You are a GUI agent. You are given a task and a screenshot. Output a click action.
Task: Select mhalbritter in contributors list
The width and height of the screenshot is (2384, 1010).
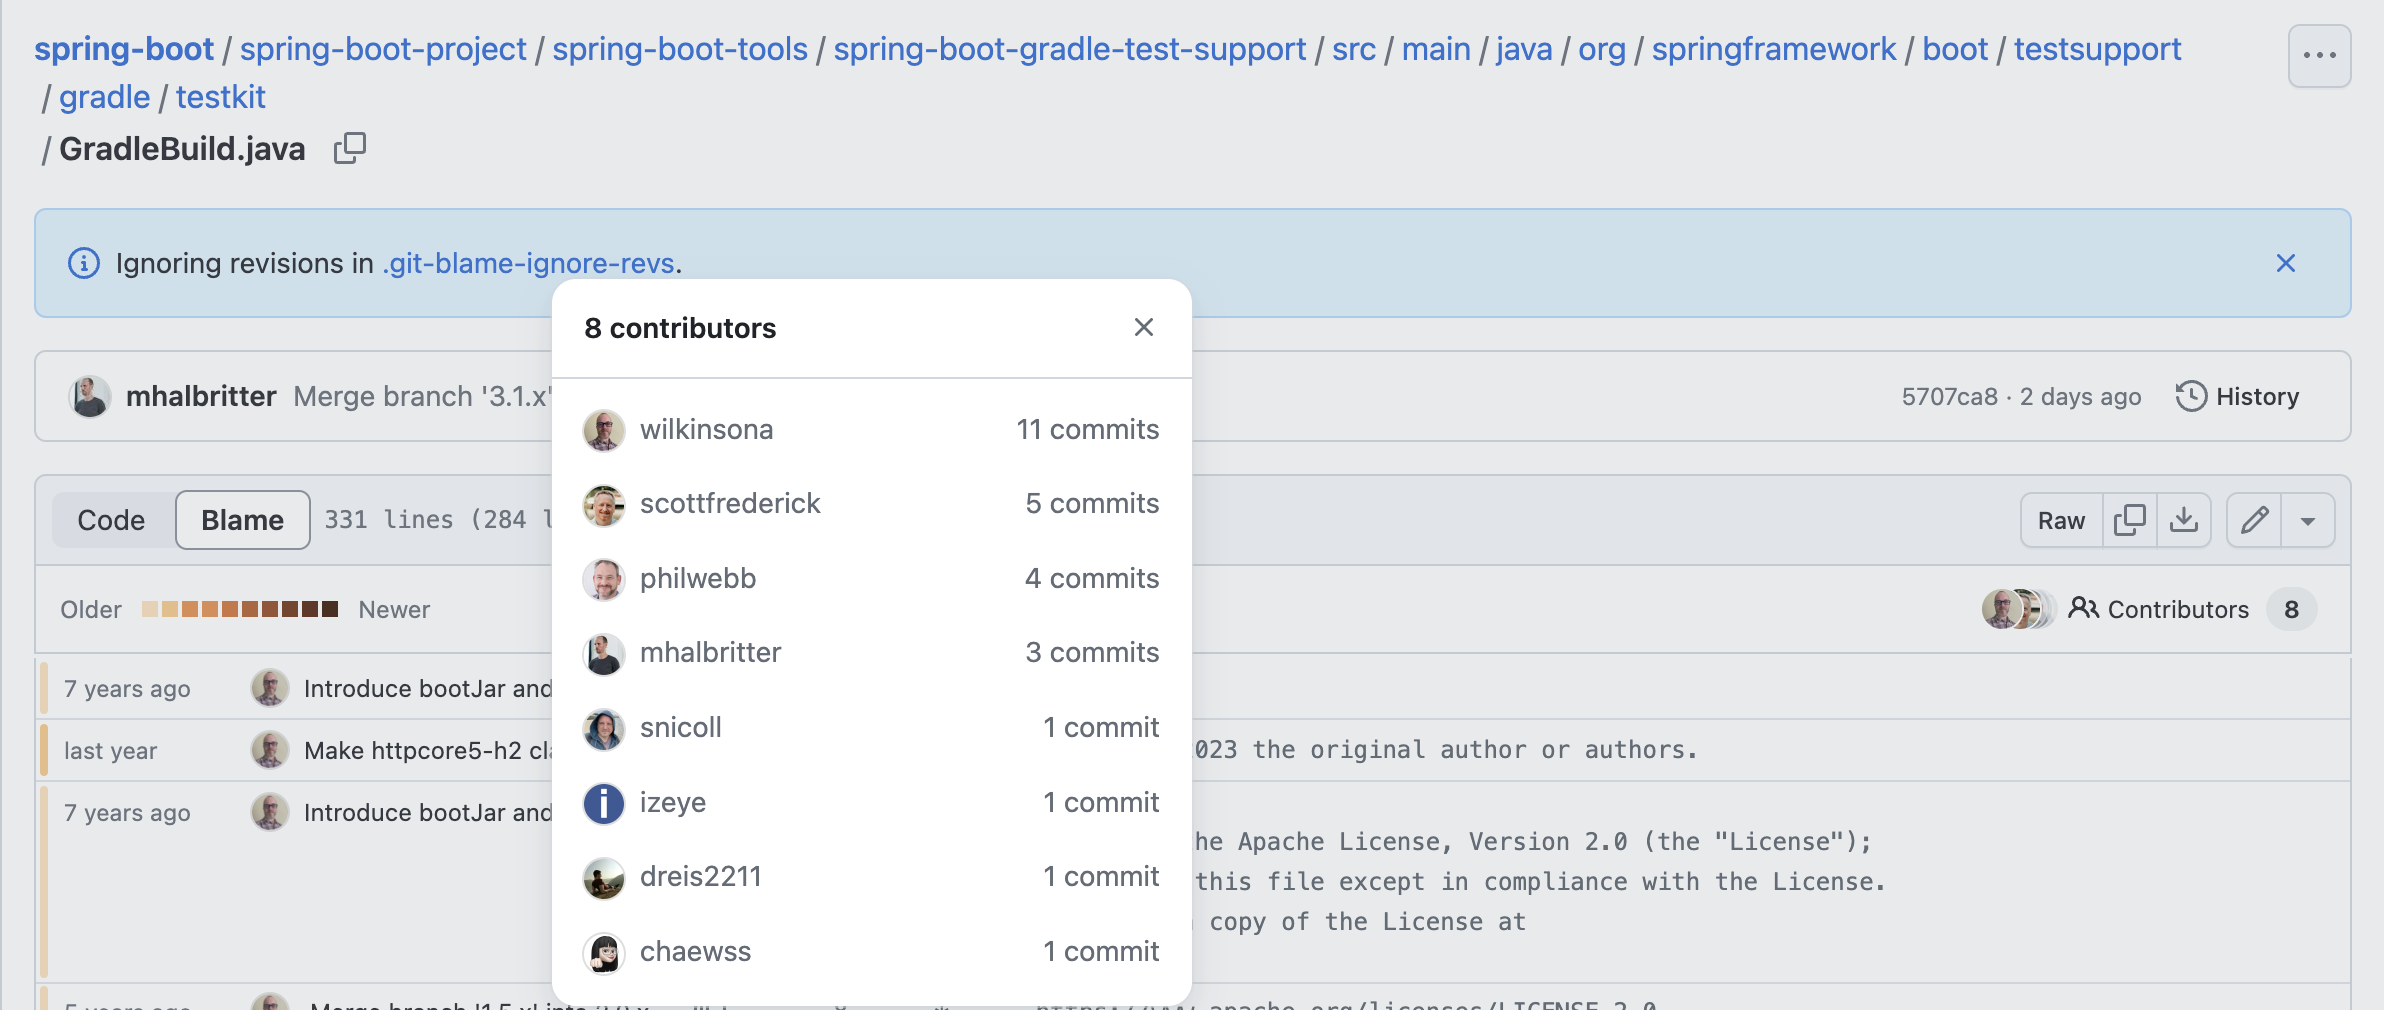tap(710, 652)
